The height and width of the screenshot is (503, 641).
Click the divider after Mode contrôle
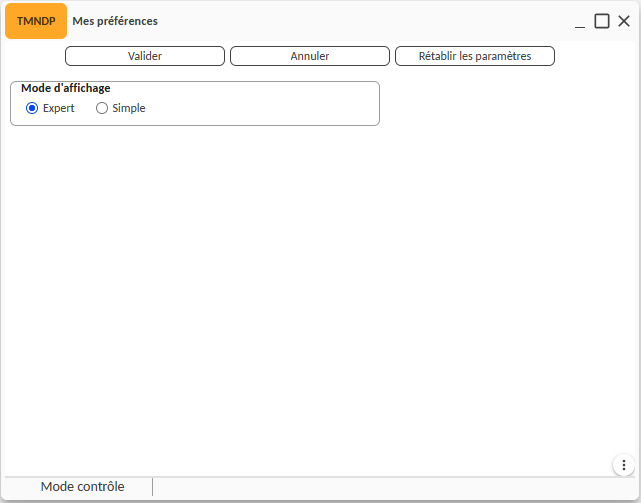(152, 487)
